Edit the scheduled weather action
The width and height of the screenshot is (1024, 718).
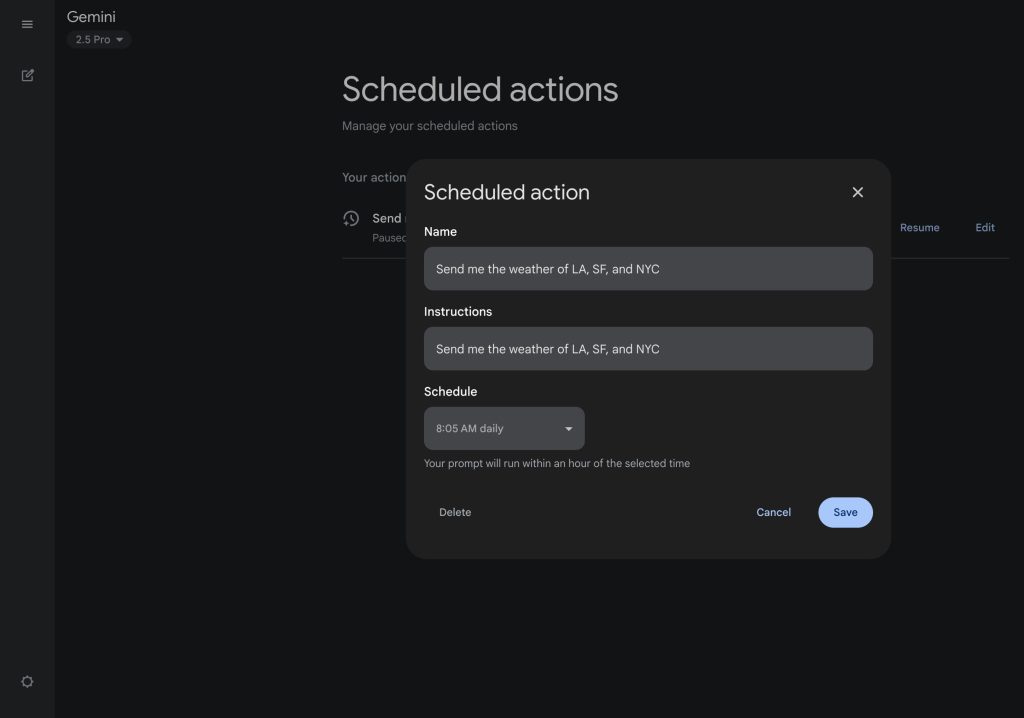click(984, 227)
